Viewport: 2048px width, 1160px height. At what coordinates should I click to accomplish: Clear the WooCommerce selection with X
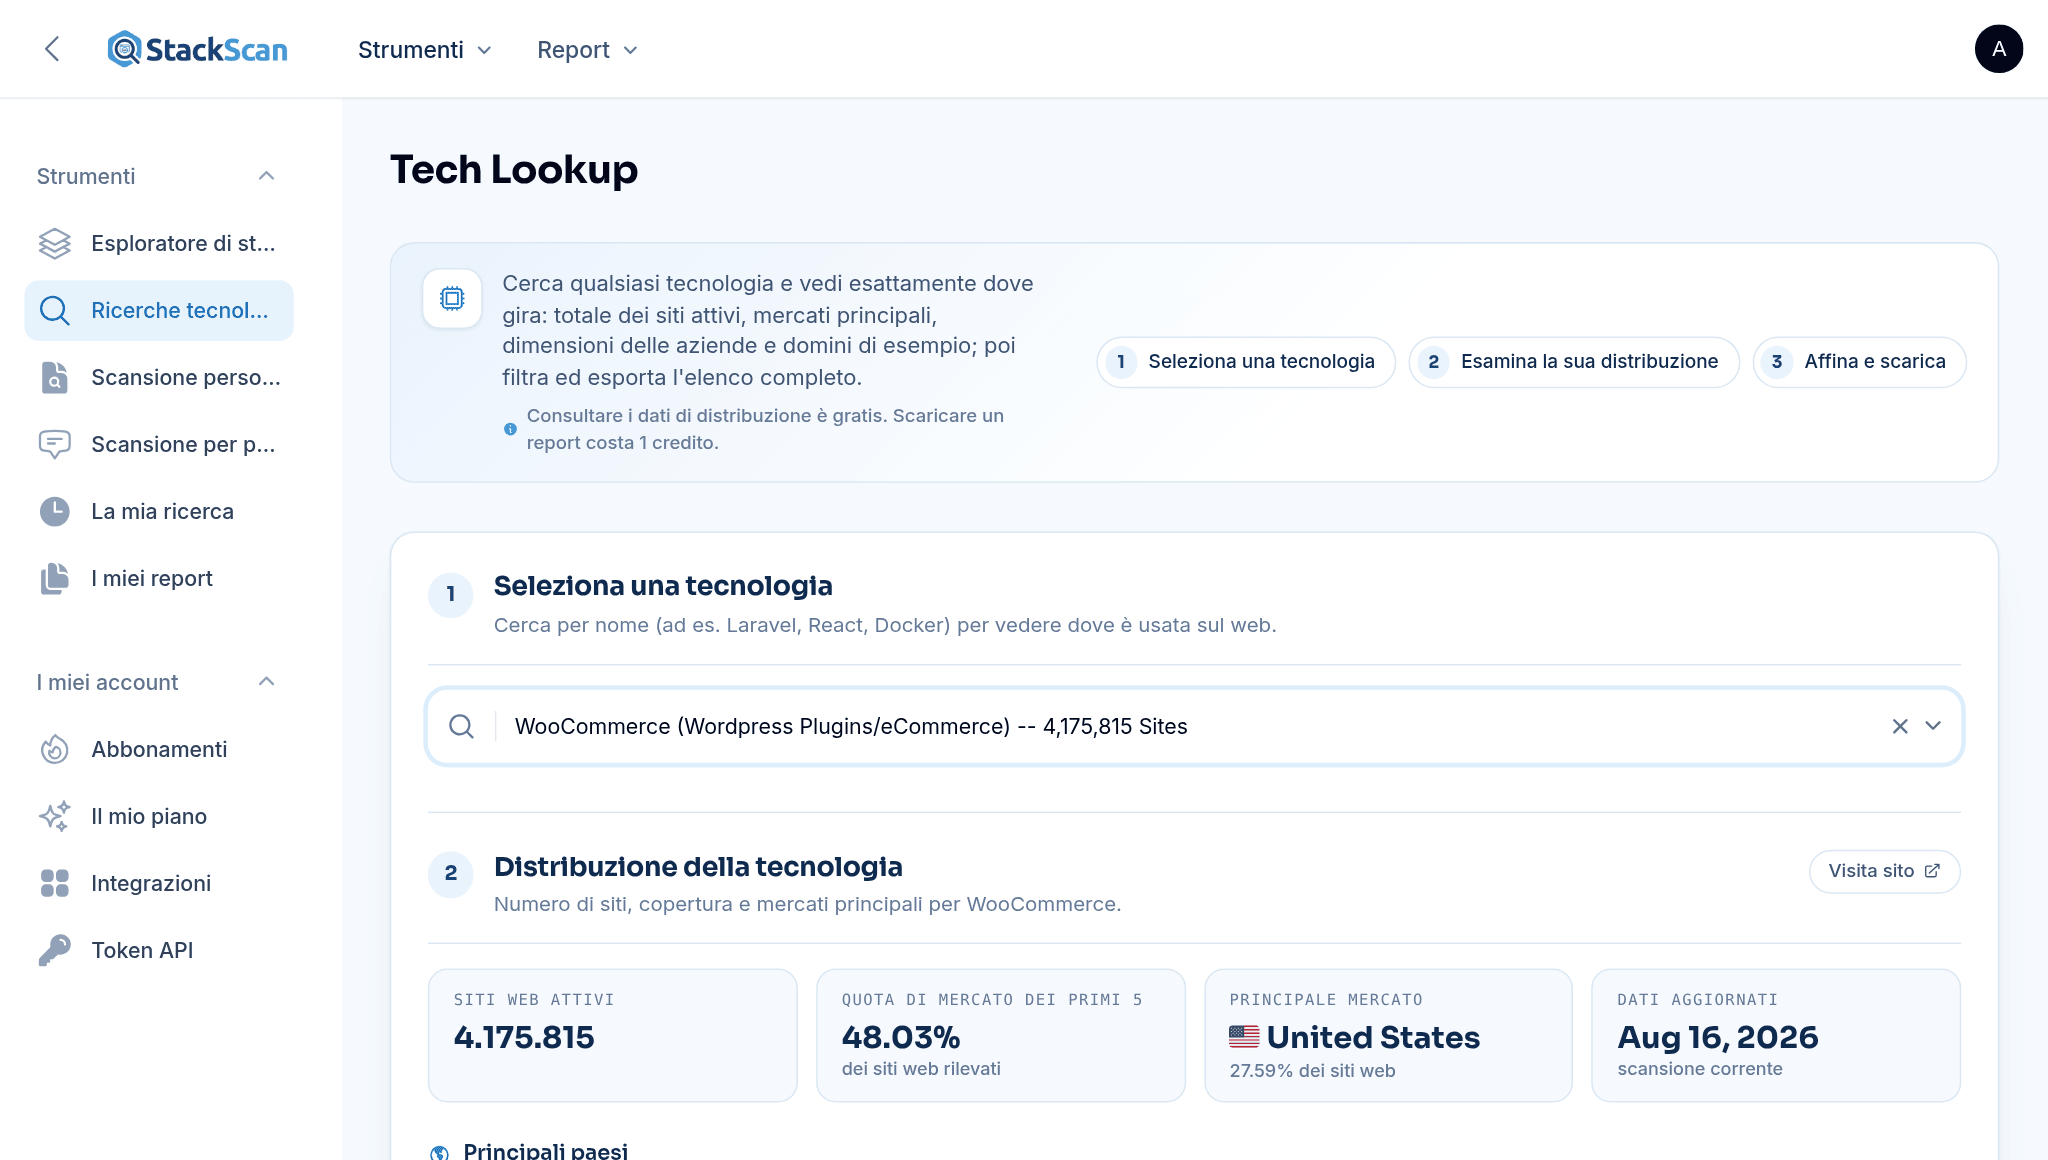click(1900, 726)
